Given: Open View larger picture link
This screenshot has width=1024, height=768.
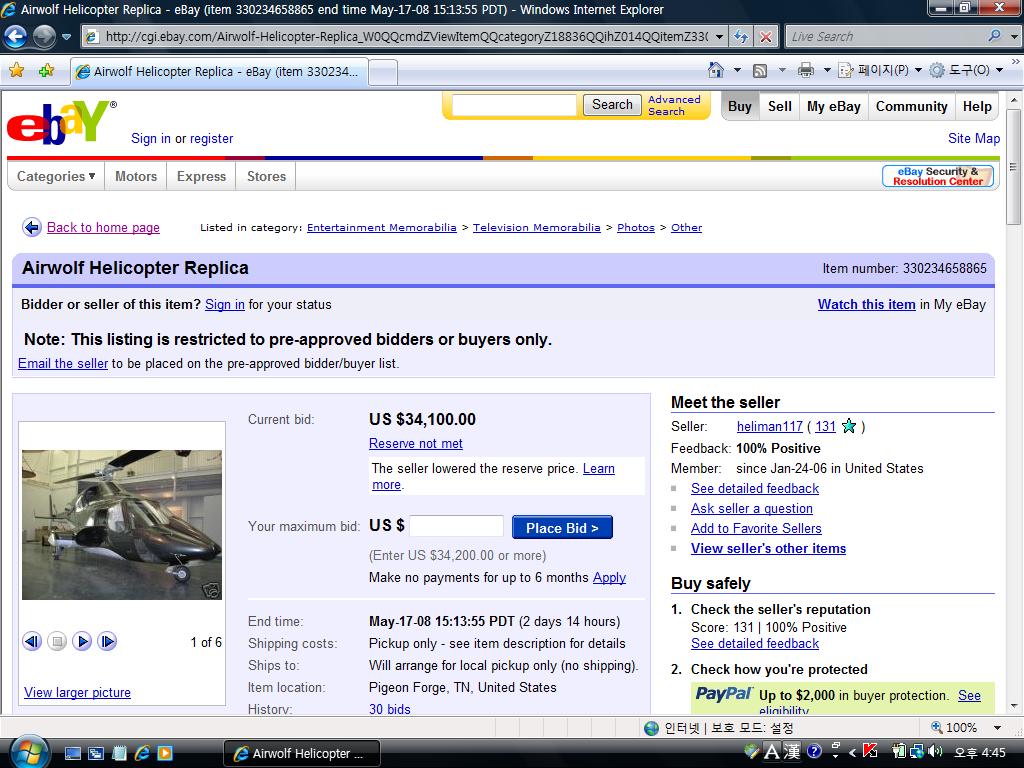Looking at the screenshot, I should [77, 692].
